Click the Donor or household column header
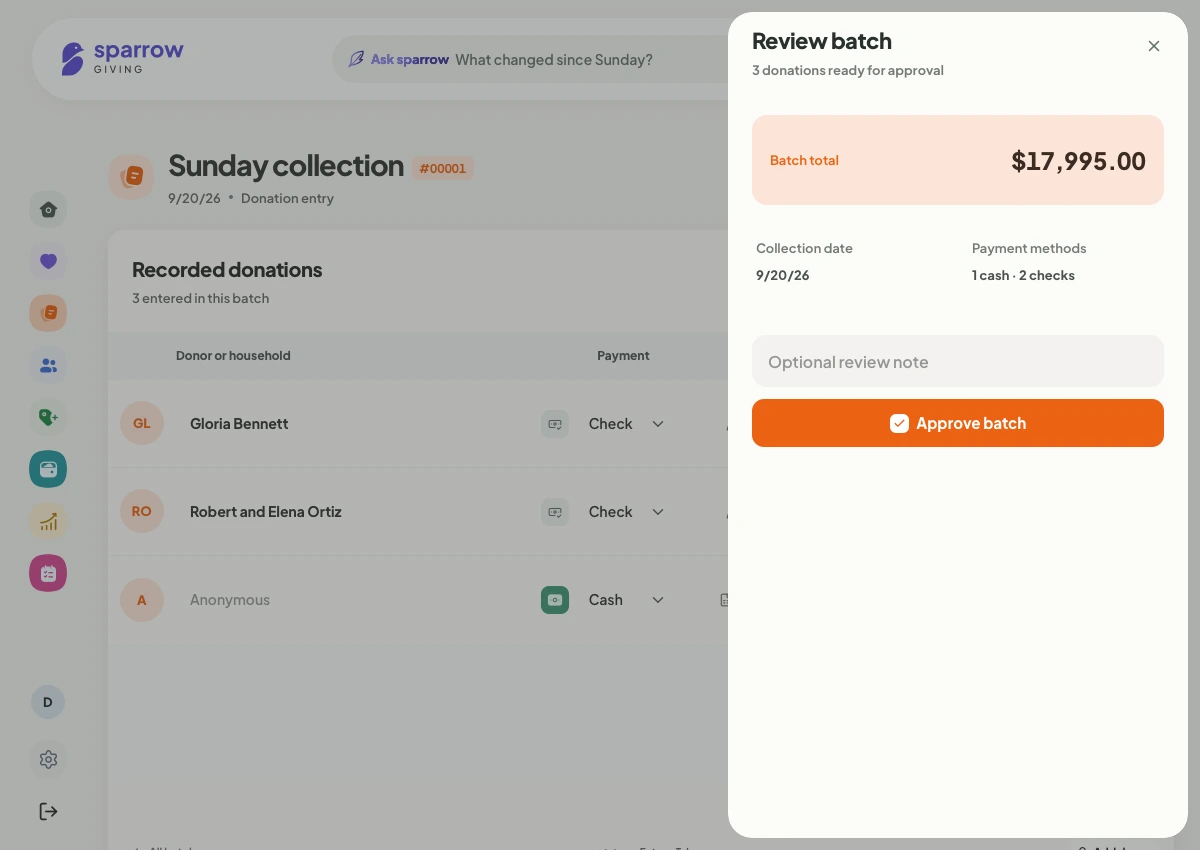This screenshot has width=1200, height=850. point(233,355)
